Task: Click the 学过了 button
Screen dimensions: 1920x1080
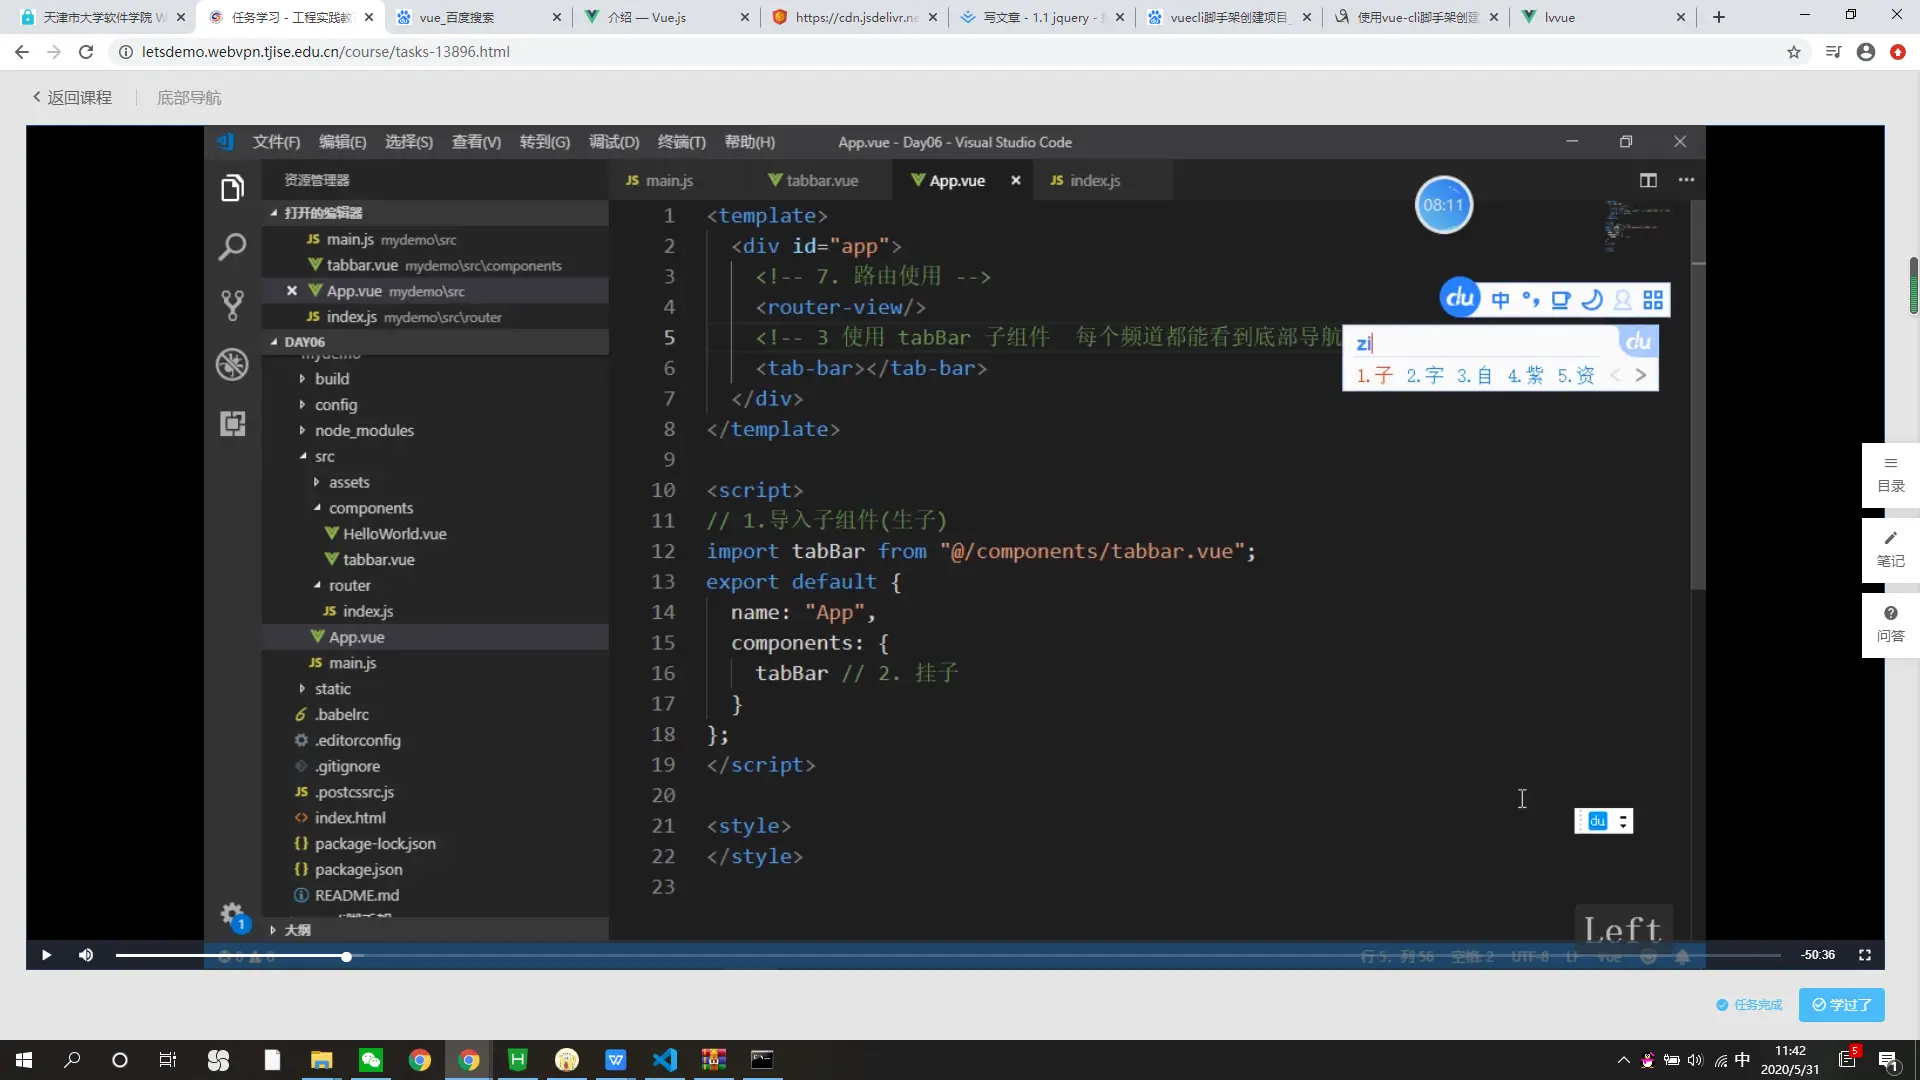Action: pos(1841,1005)
